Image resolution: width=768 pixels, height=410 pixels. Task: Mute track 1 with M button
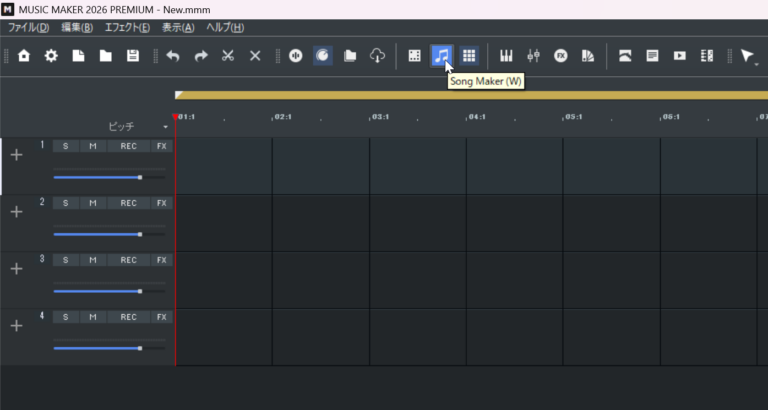[93, 146]
